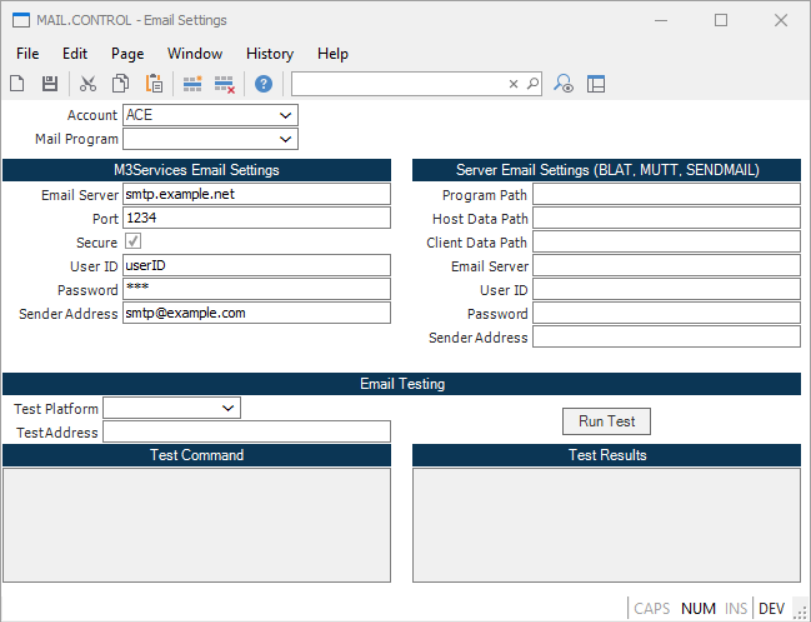This screenshot has height=622, width=811.
Task: Create a new record via toolbar
Action: pyautogui.click(x=17, y=83)
